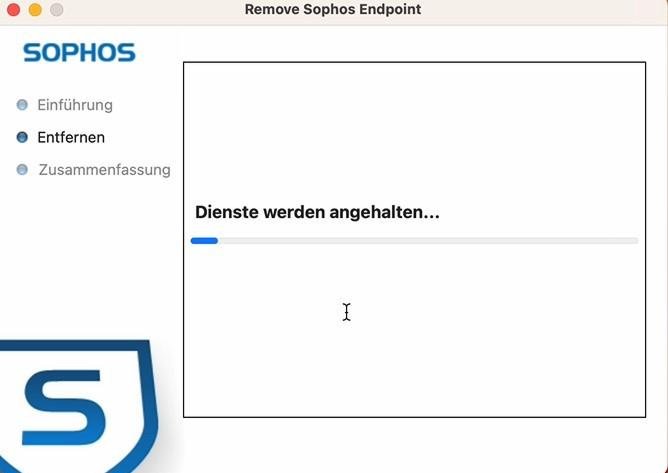668x473 pixels.
Task: Click the 'Remove Sophos Endpoint' window title
Action: pos(333,9)
